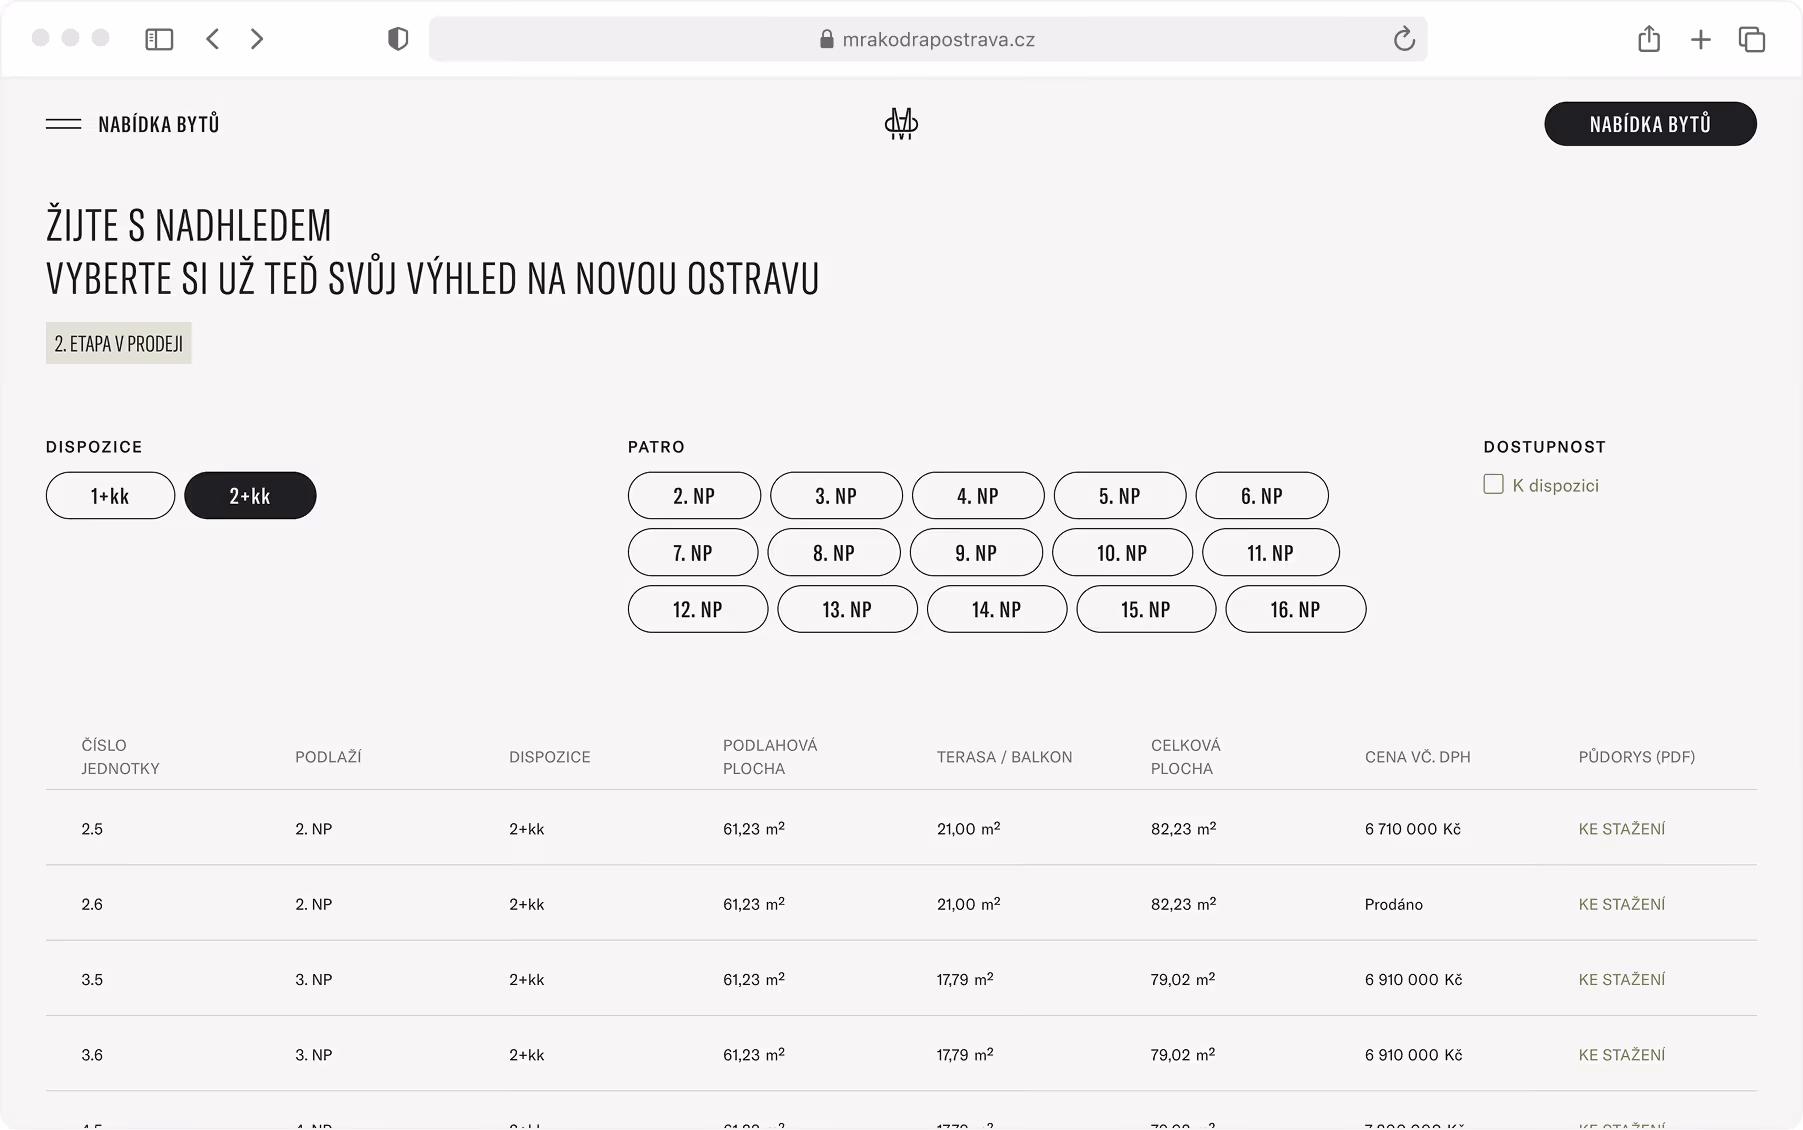Screen dimensions: 1803x1130
Task: Choose the 13. NP floor filter
Action: (x=847, y=609)
